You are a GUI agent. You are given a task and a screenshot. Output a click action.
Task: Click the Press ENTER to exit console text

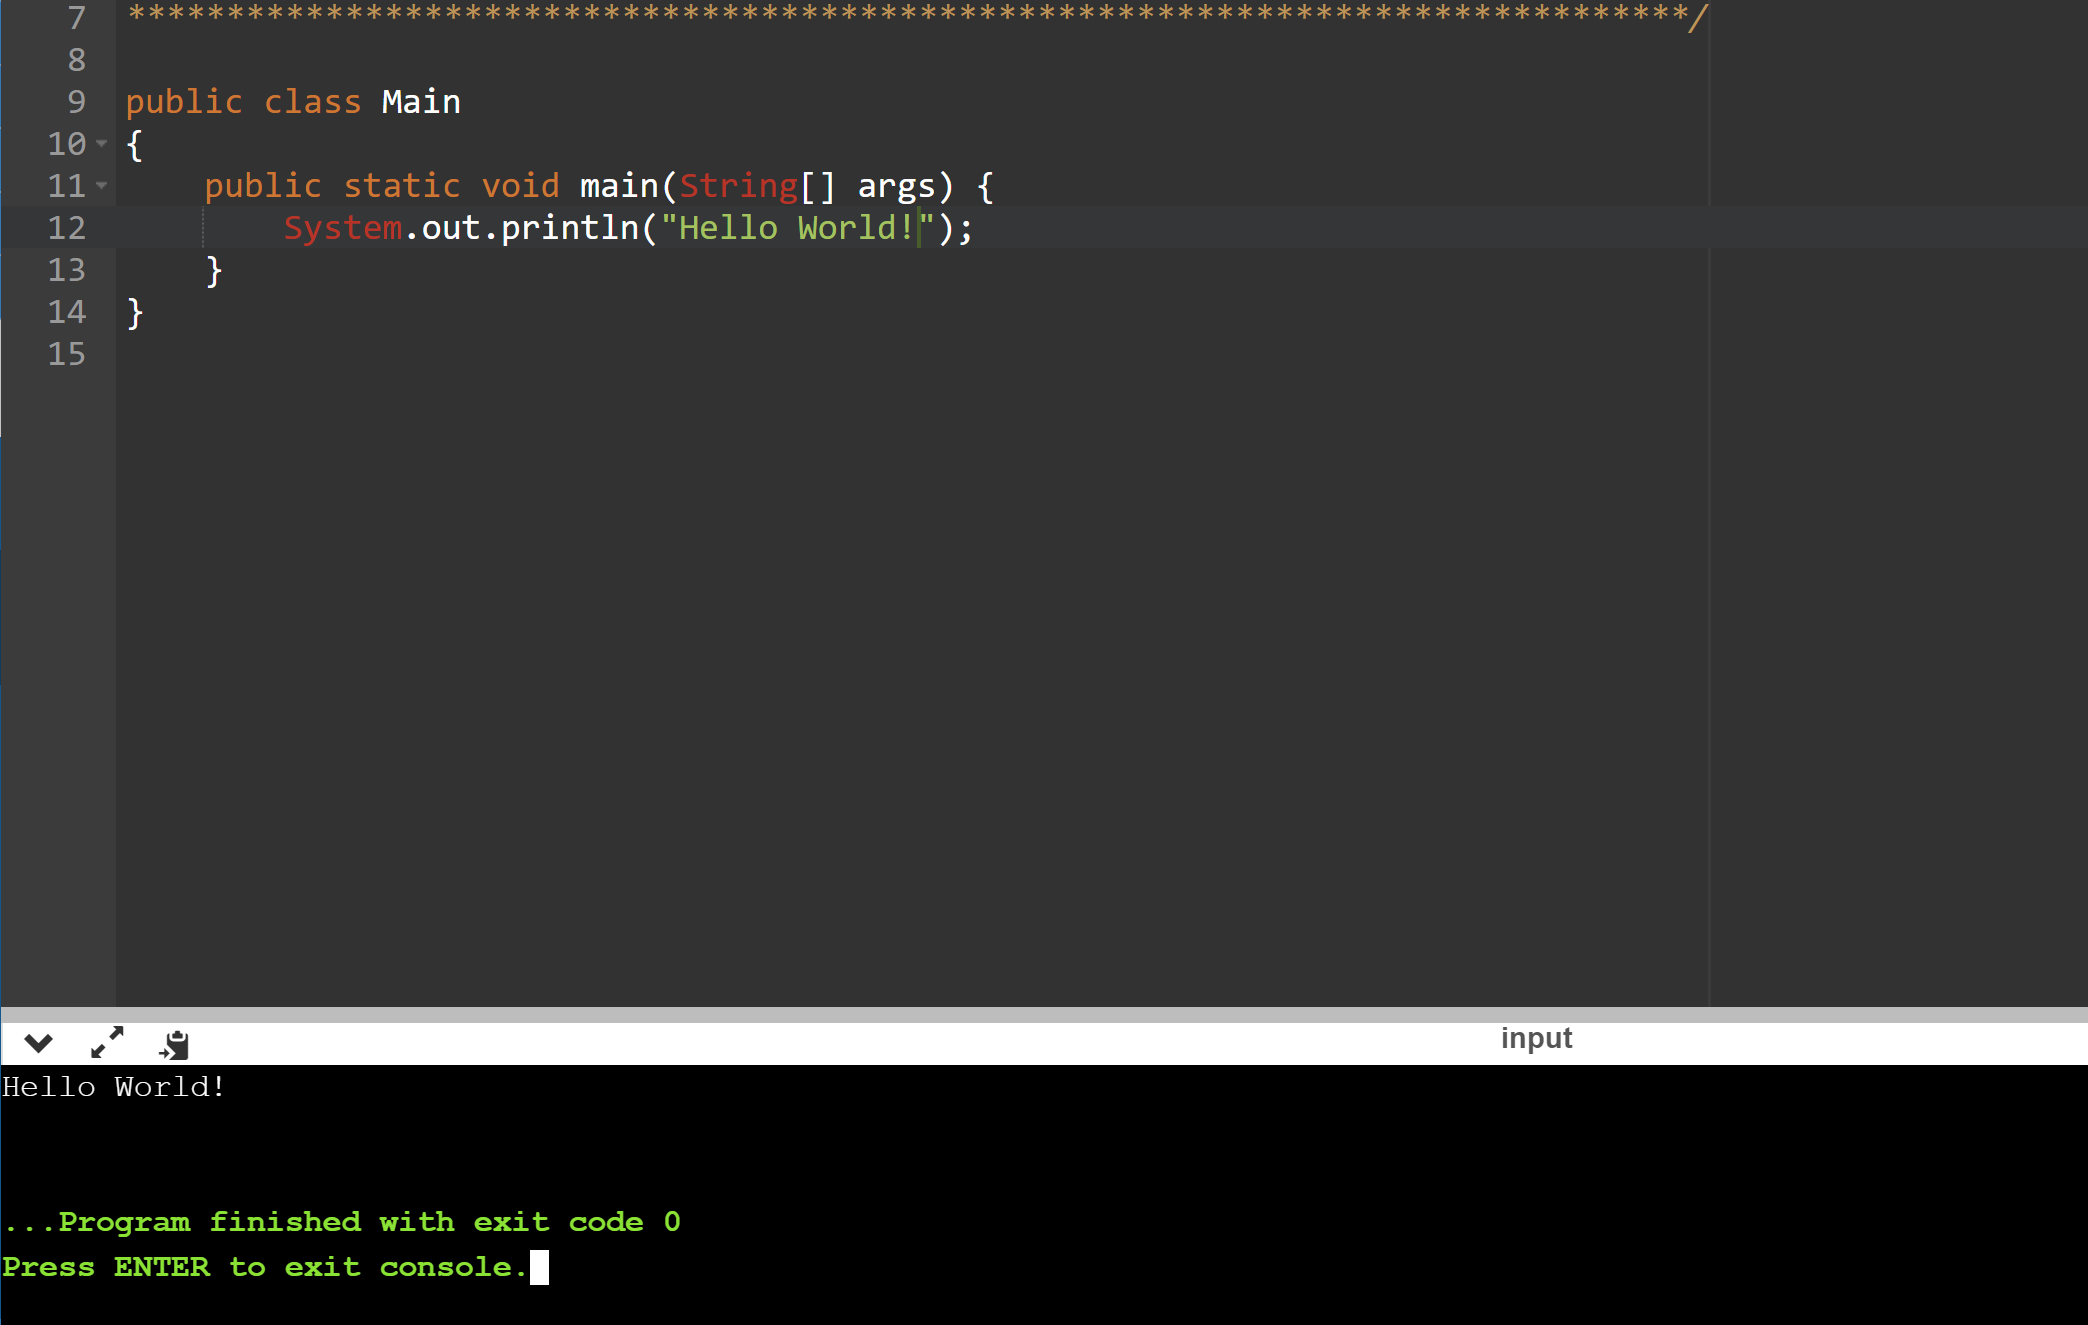(x=263, y=1267)
